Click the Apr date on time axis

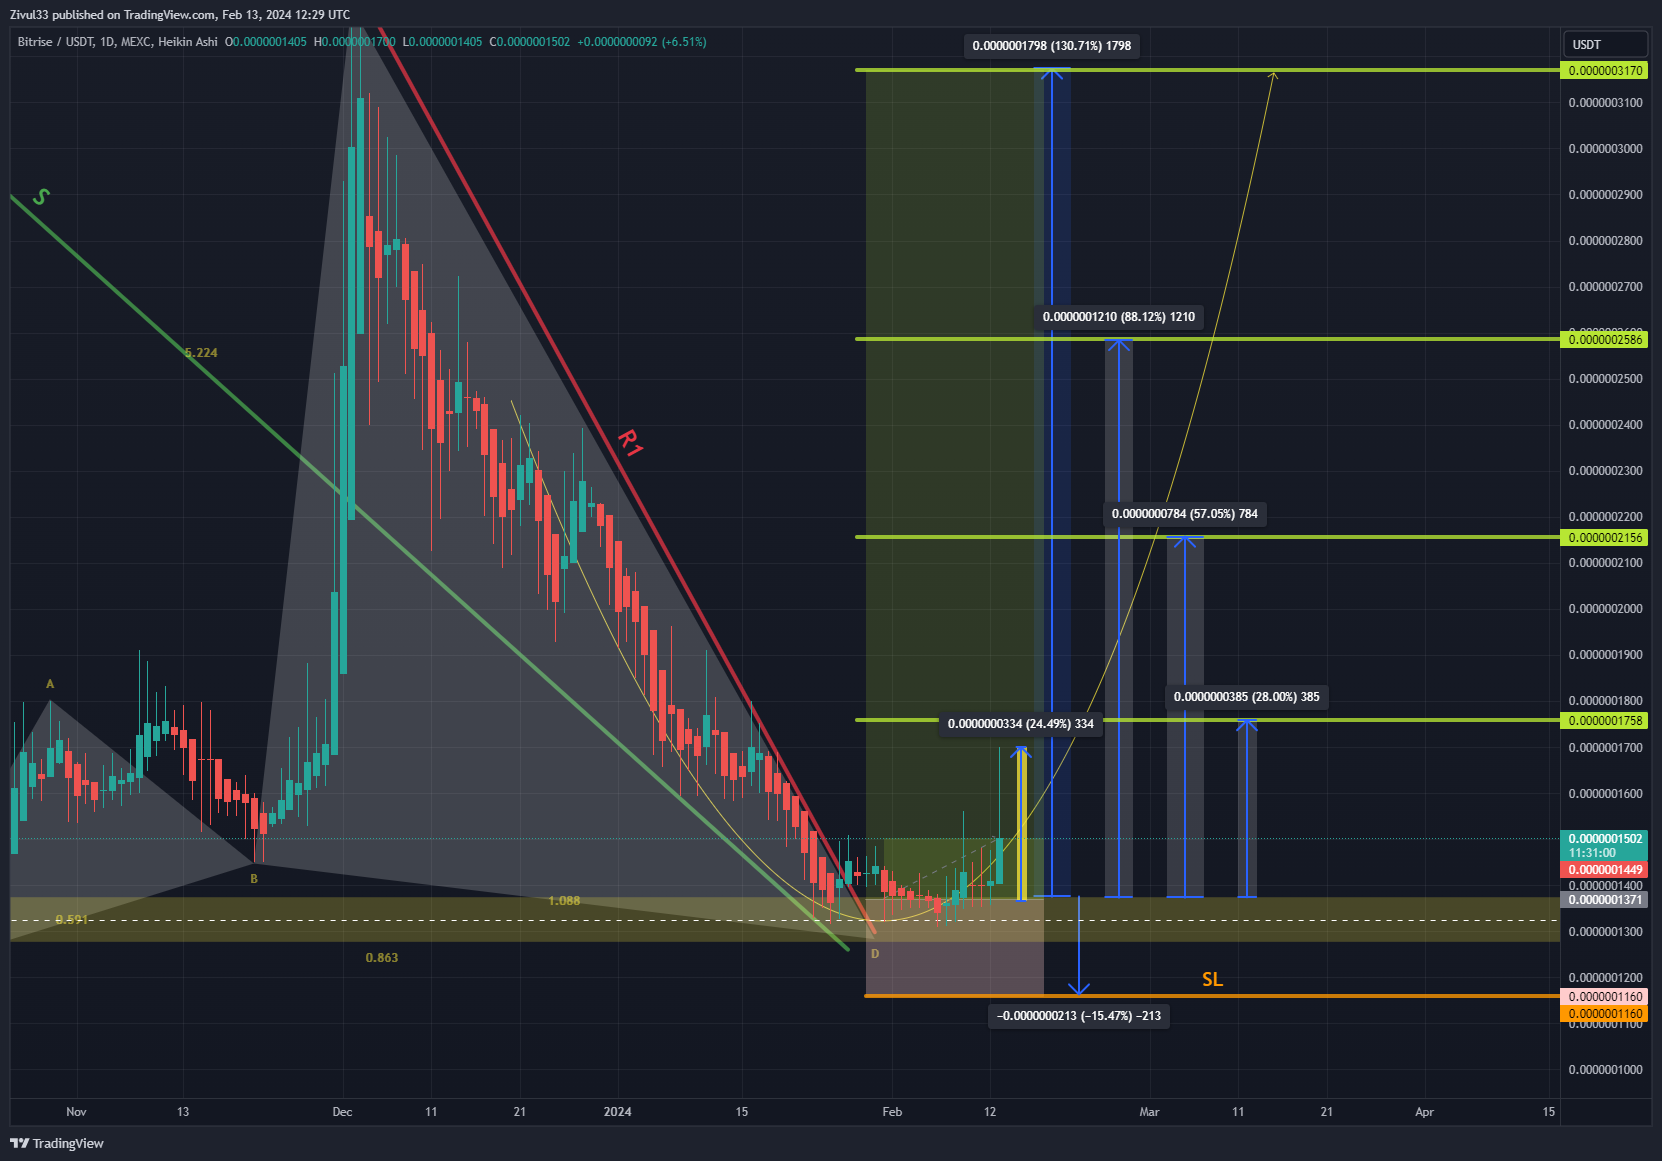pos(1424,1112)
